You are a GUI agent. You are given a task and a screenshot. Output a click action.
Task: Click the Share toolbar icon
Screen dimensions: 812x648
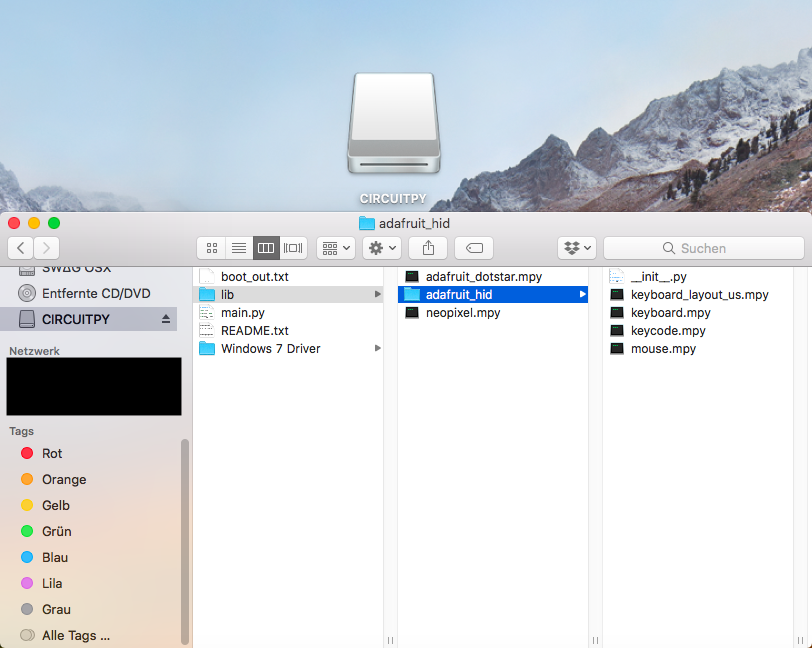pos(428,248)
